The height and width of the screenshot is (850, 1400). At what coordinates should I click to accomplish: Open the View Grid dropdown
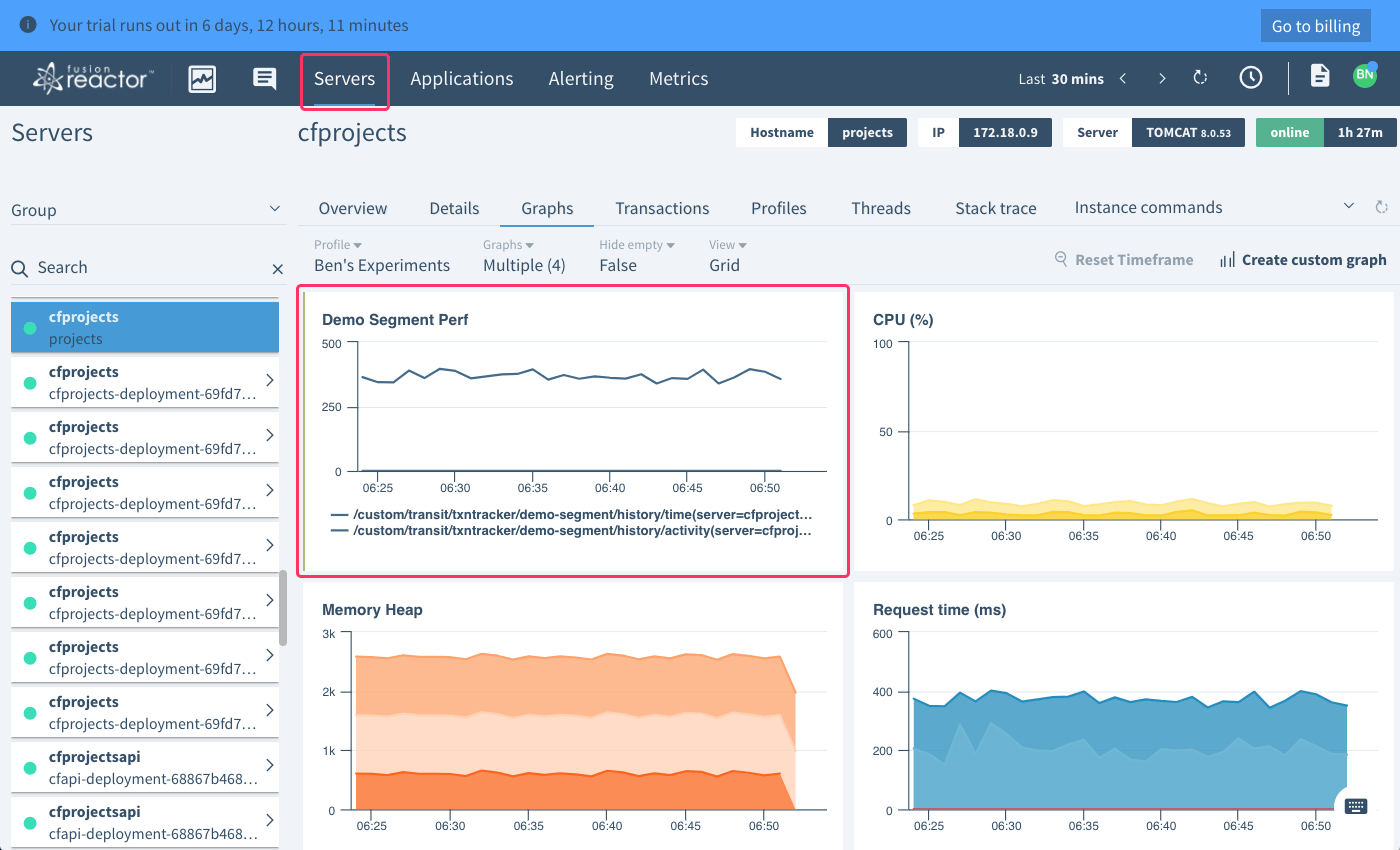[728, 256]
